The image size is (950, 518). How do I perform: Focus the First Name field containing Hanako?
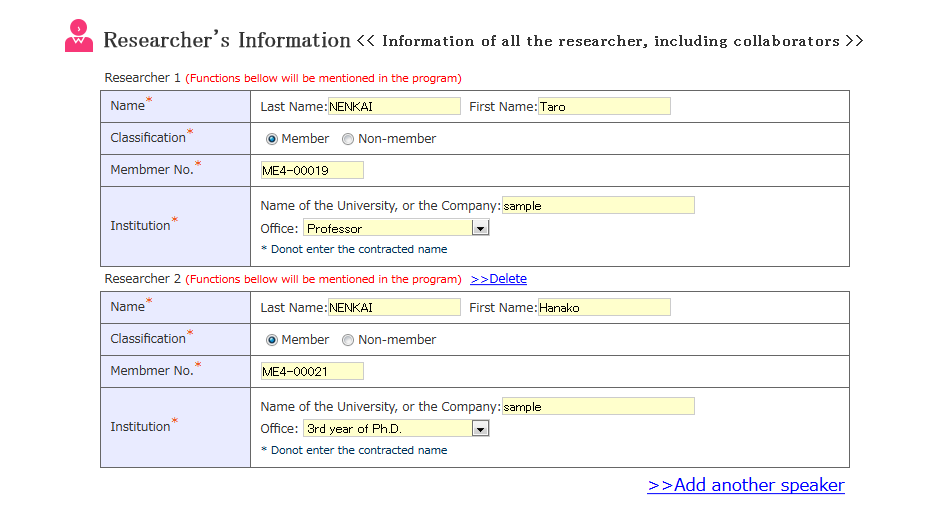pyautogui.click(x=604, y=307)
